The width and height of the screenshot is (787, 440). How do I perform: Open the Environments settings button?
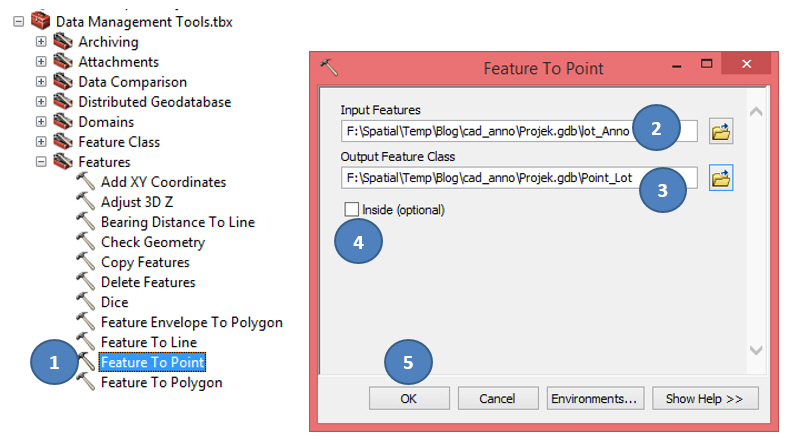coord(594,398)
